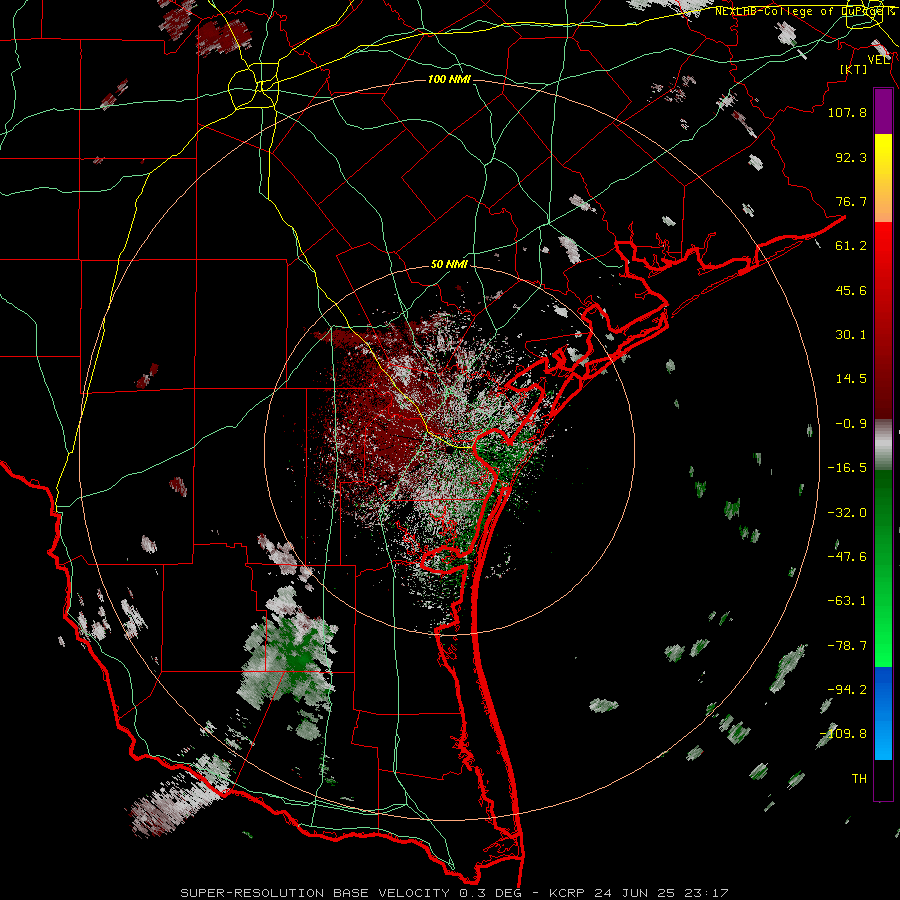Click the -78.7 velocity scale value
Screen dimensions: 900x900
coord(847,646)
